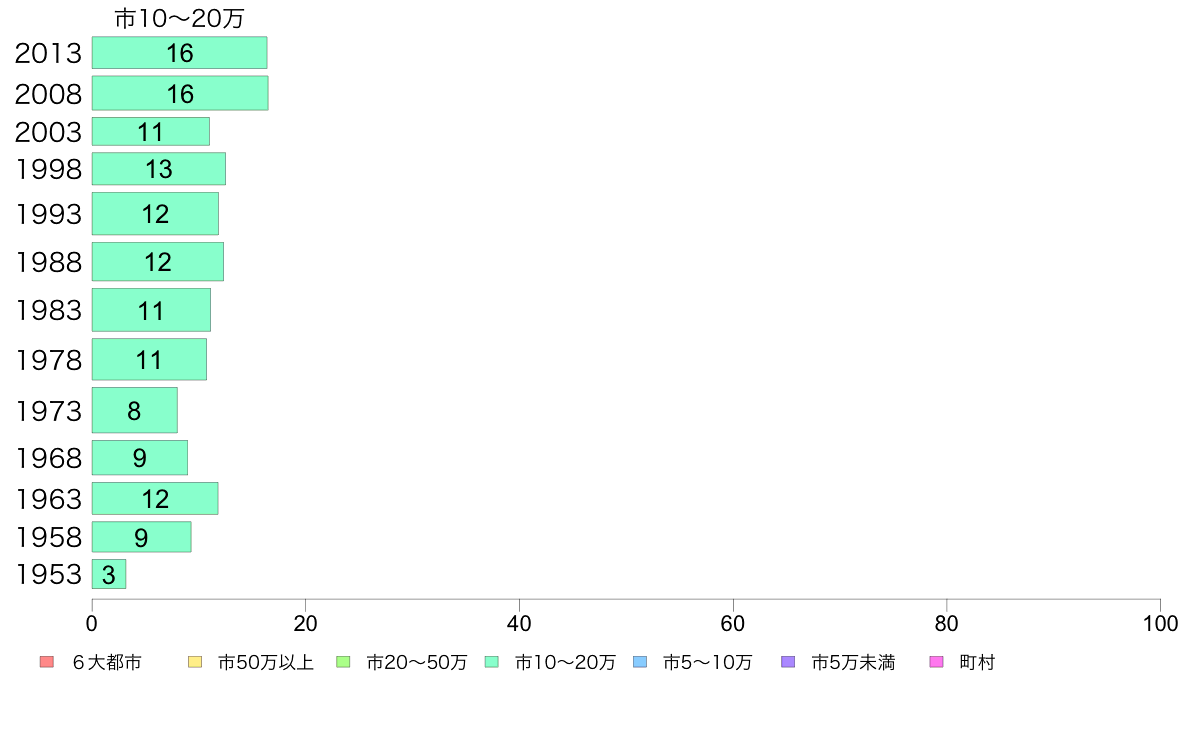Click the 町村 legend text
This screenshot has width=1188, height=736.
[977, 662]
